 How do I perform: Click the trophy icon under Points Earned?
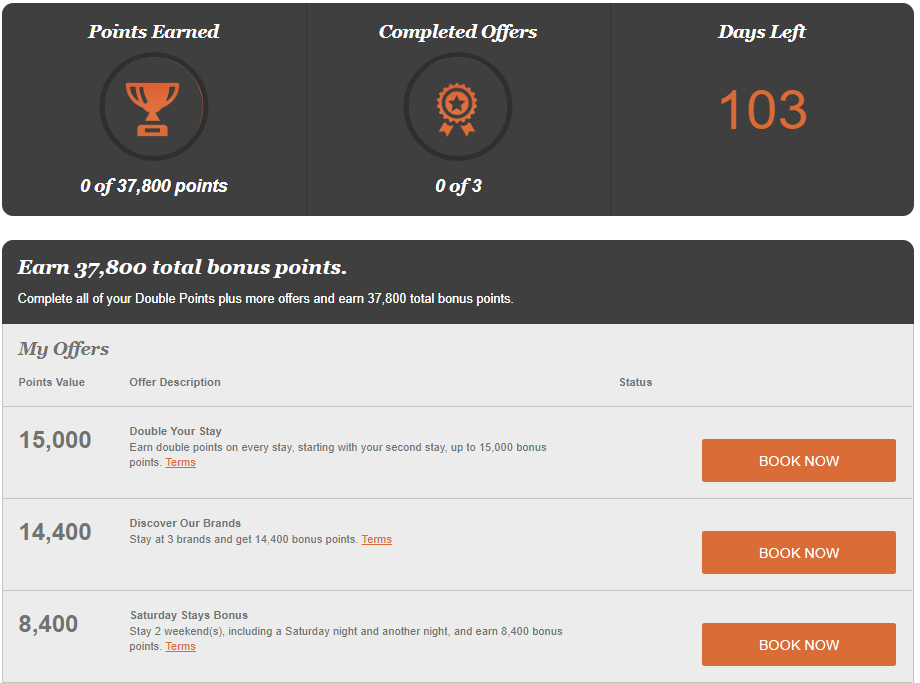[x=153, y=109]
